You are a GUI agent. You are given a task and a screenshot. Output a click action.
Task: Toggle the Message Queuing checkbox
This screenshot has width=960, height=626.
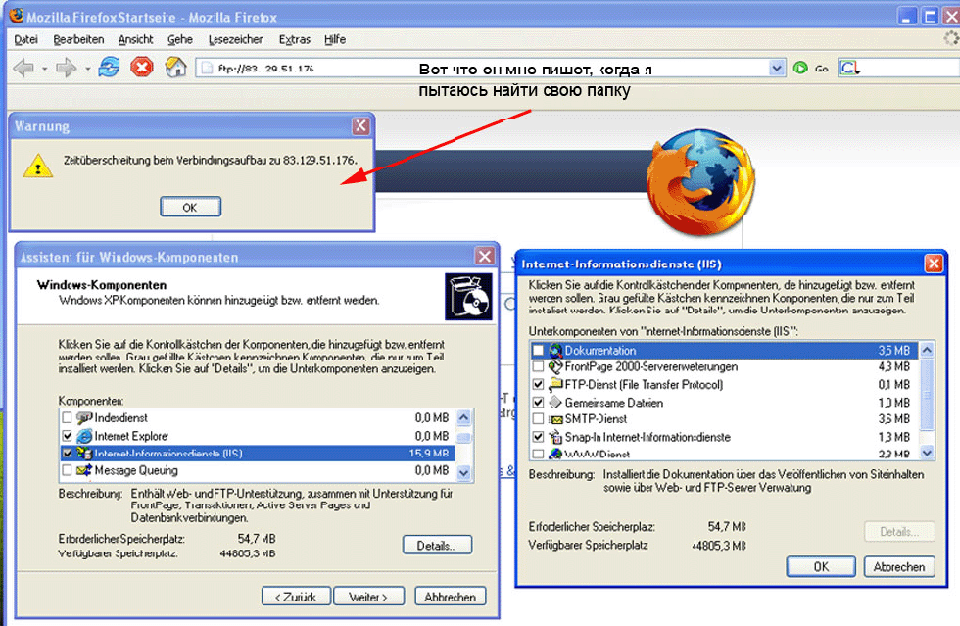point(67,470)
